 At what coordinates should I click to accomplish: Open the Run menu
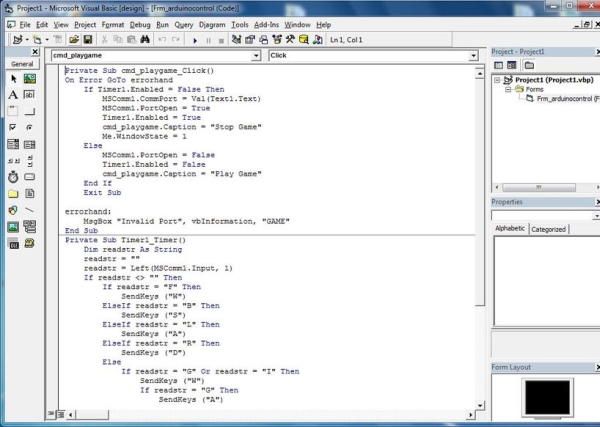point(162,25)
